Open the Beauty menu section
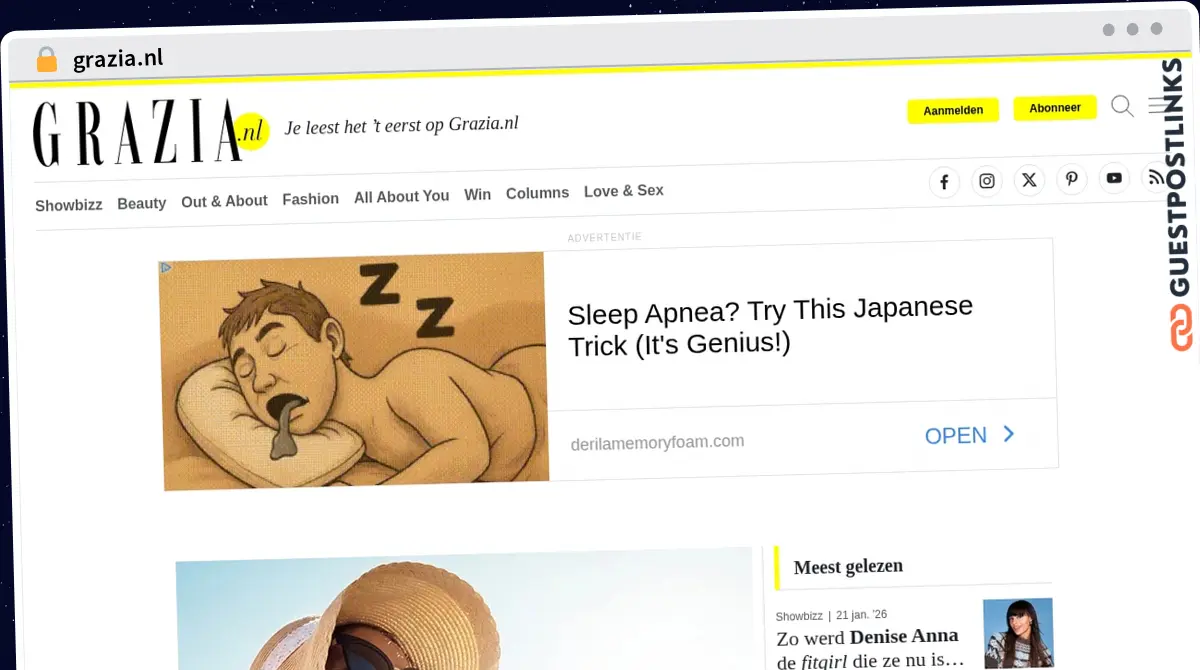 142,203
